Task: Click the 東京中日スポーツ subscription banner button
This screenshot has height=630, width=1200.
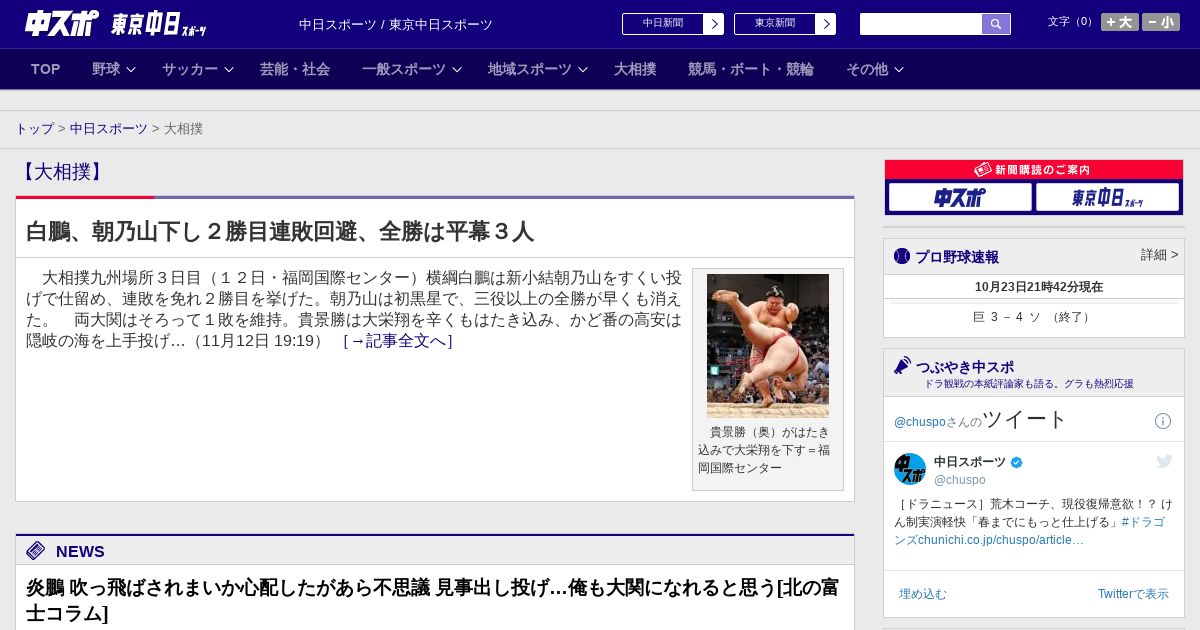Action: 1107,197
